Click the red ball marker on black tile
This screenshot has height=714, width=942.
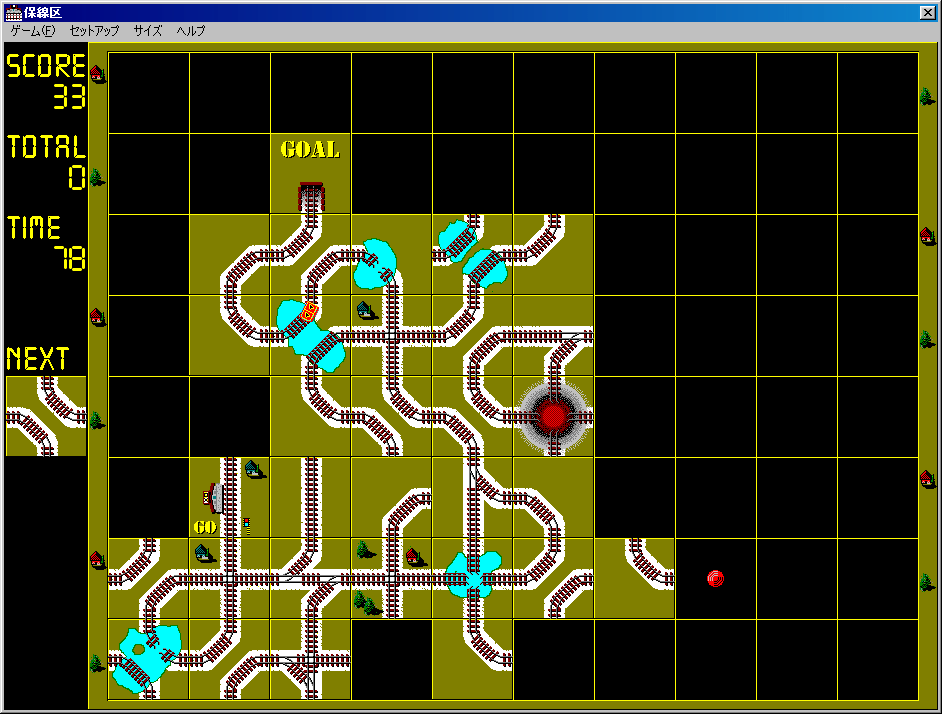[x=716, y=578]
